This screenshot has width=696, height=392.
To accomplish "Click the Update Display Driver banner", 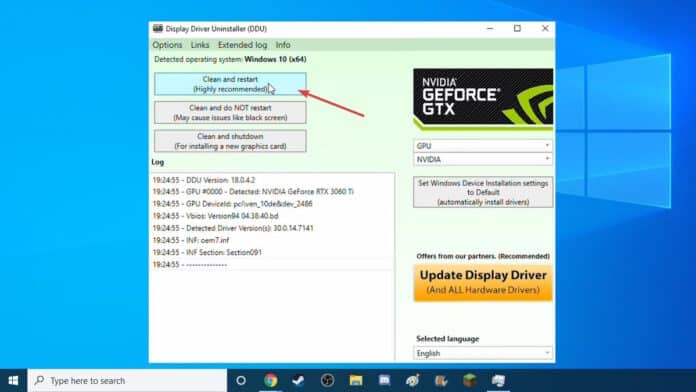I will pos(483,283).
